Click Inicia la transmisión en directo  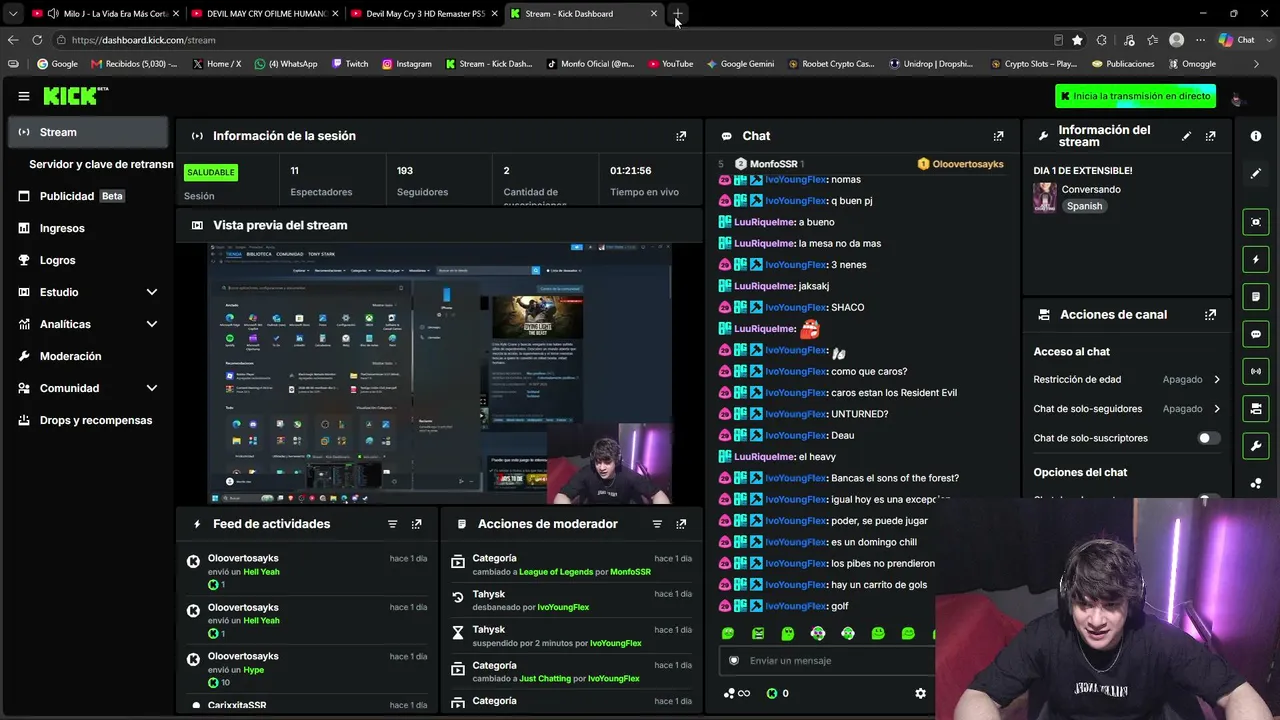point(1135,96)
